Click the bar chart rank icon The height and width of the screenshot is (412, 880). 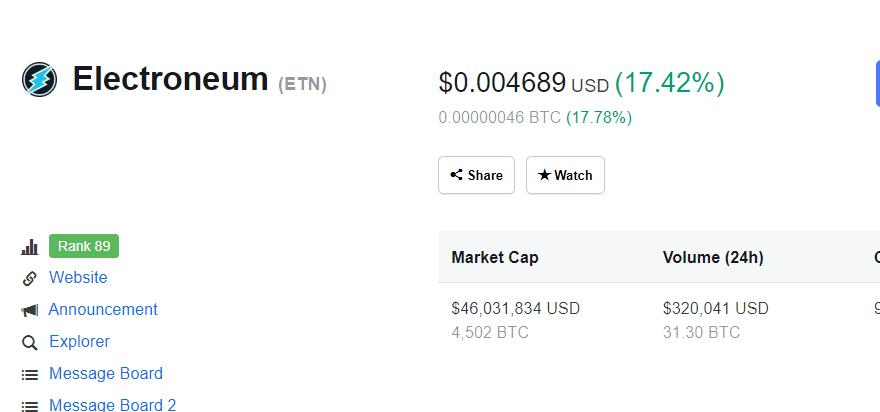tap(30, 247)
